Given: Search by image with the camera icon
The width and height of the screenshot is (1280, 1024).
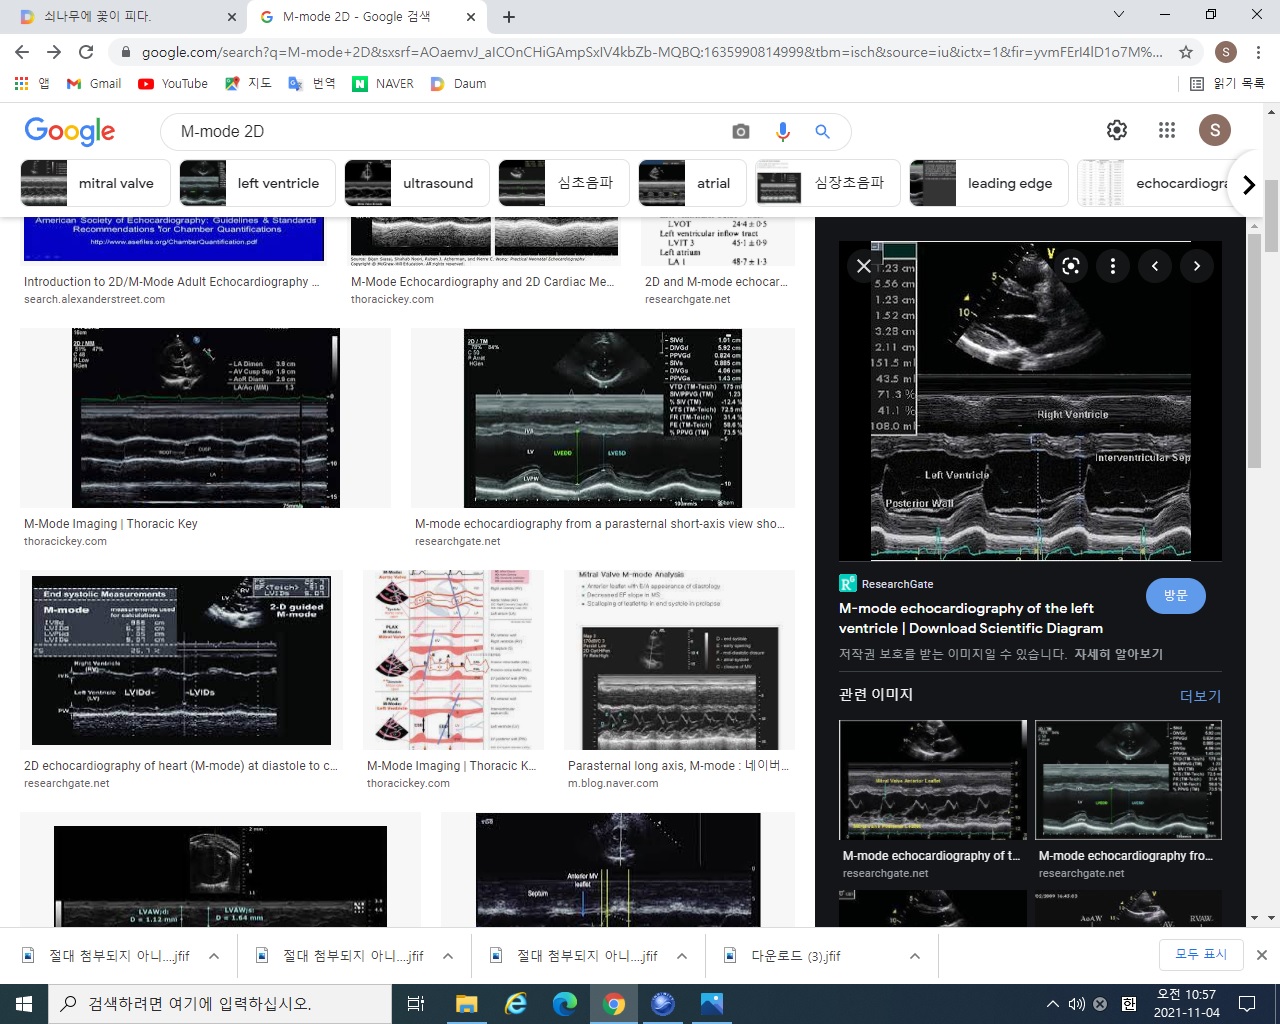Looking at the screenshot, I should point(741,131).
